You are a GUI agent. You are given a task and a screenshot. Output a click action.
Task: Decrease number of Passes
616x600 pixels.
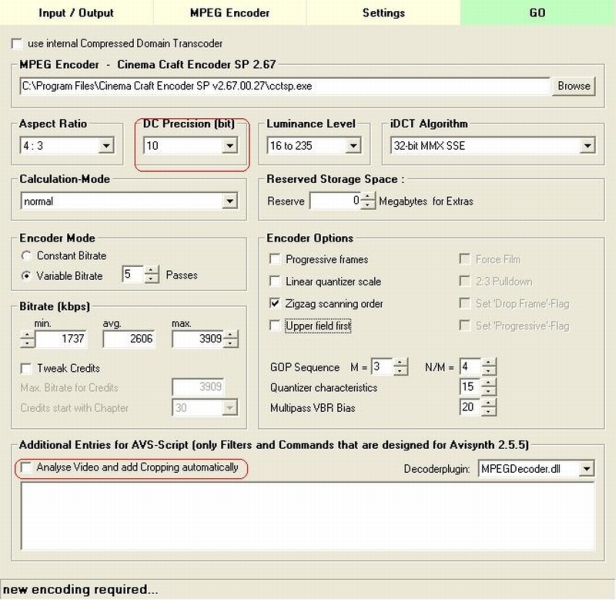152,279
